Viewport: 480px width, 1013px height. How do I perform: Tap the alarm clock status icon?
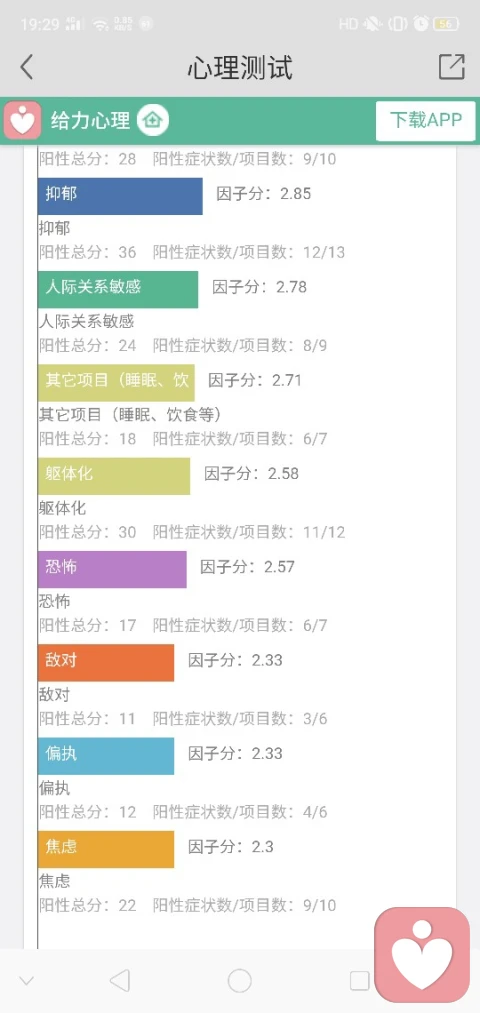coord(421,25)
